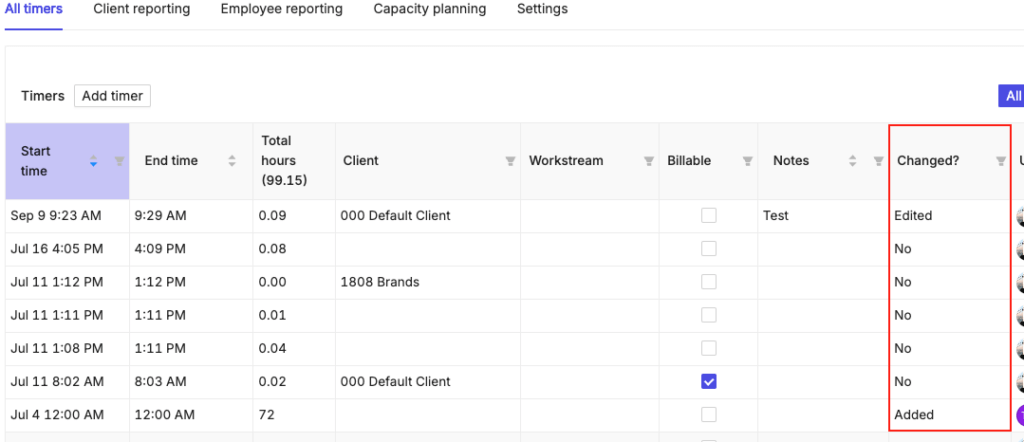Open filter icon in Notes column

pos(877,161)
